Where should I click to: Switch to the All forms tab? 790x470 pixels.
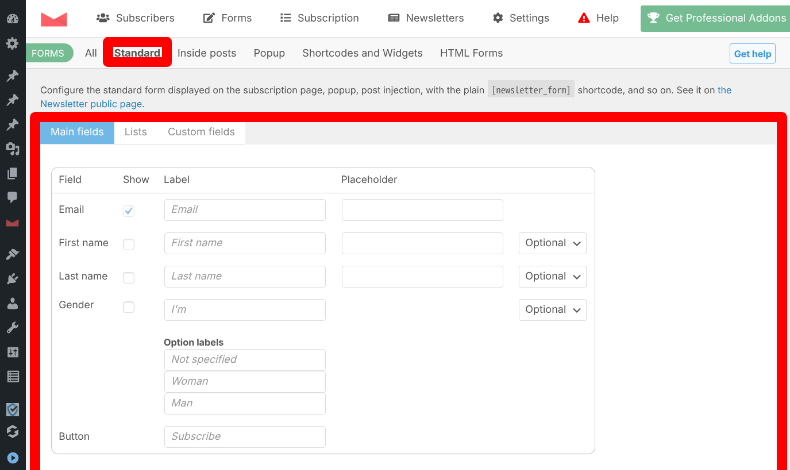point(91,53)
